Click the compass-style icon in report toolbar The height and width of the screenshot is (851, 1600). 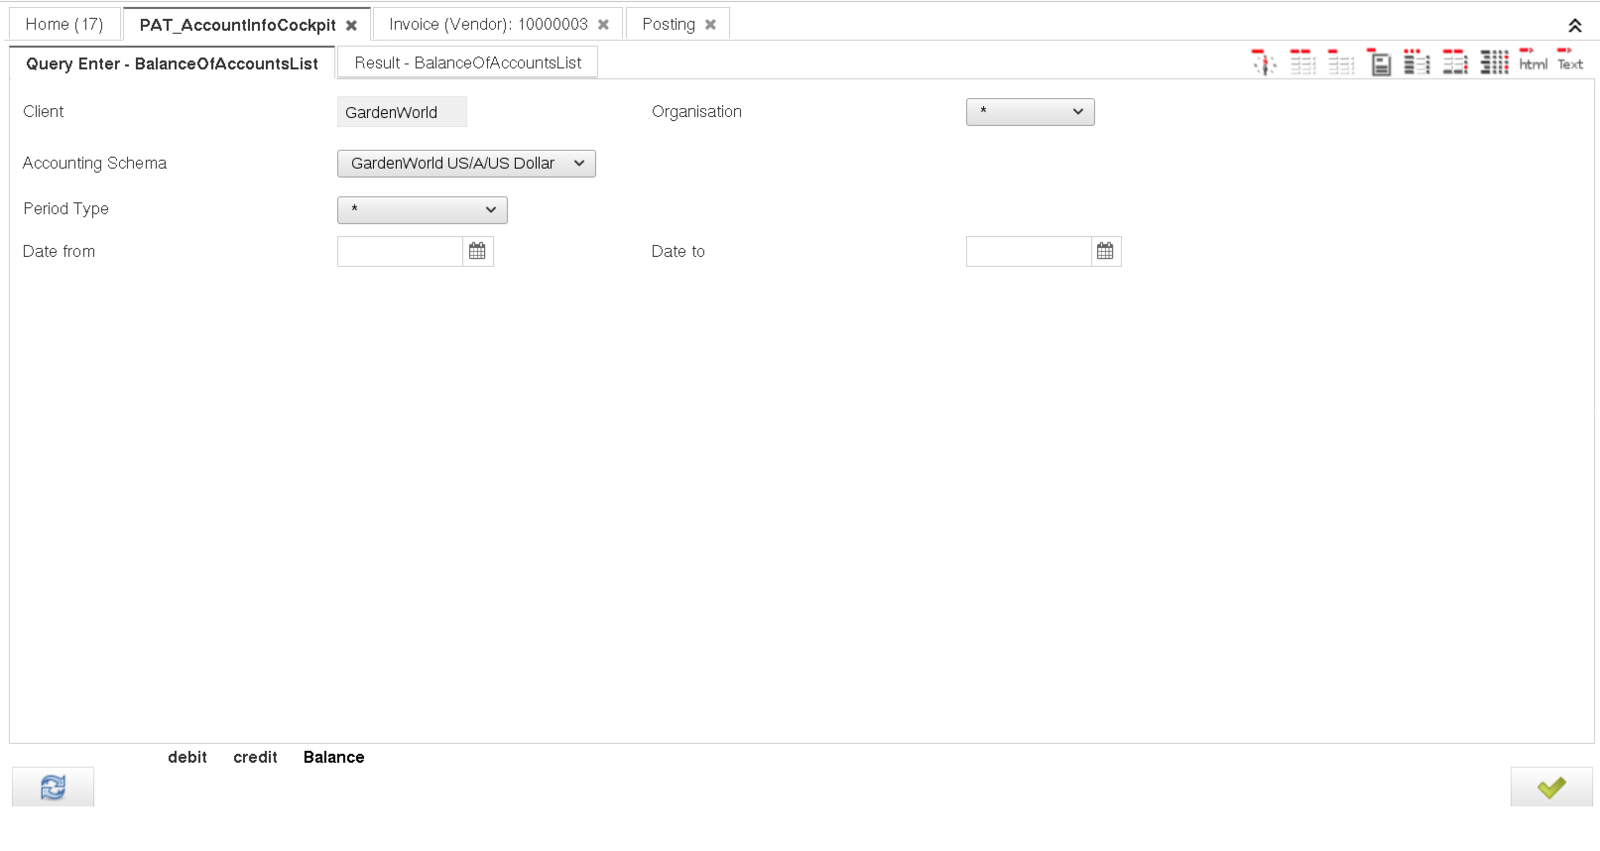tap(1264, 62)
